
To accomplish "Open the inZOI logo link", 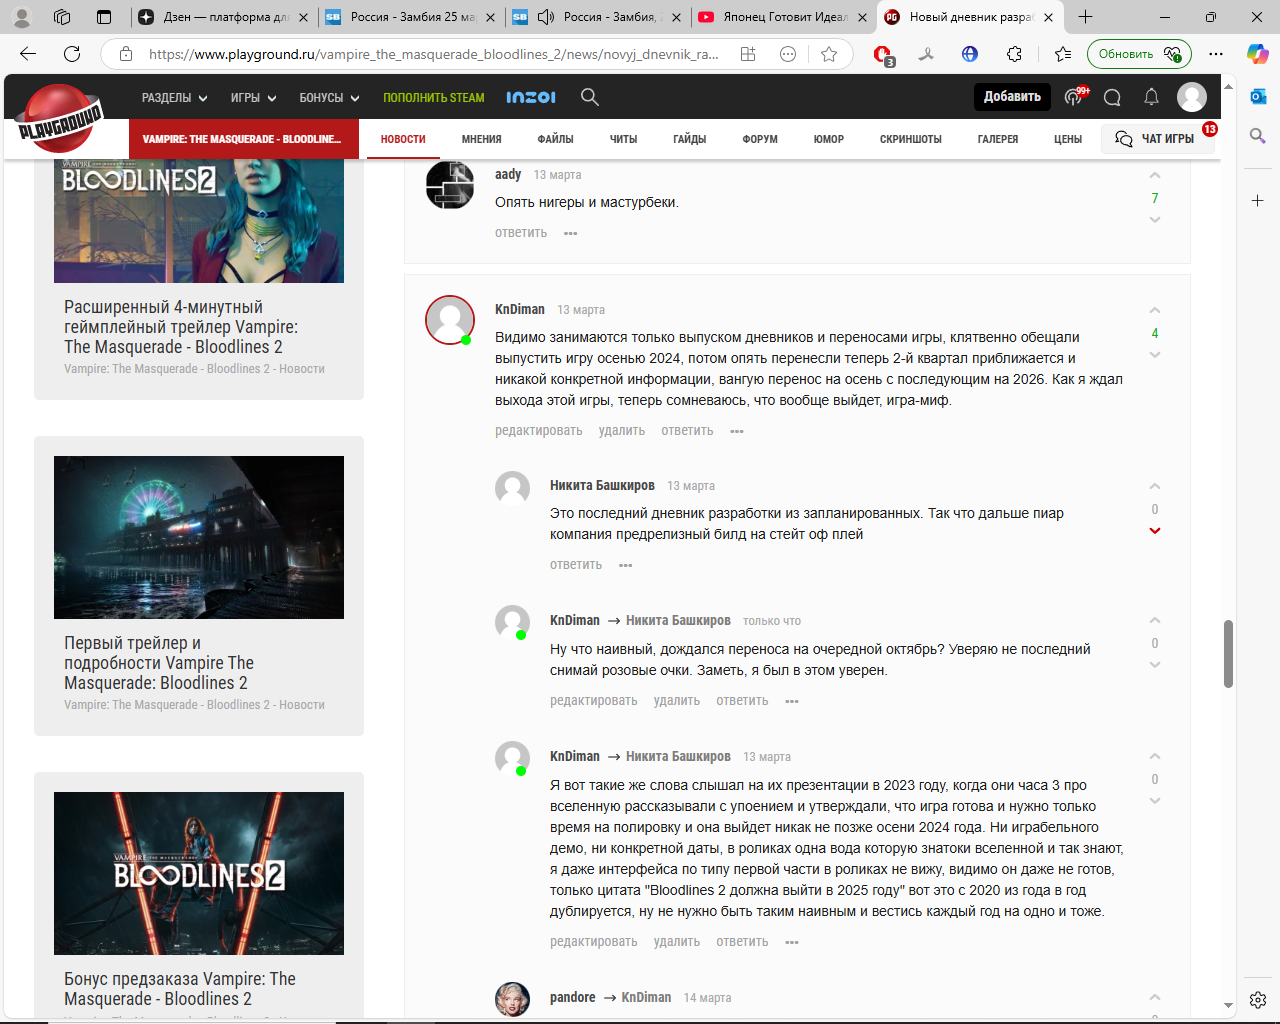I will pos(531,97).
